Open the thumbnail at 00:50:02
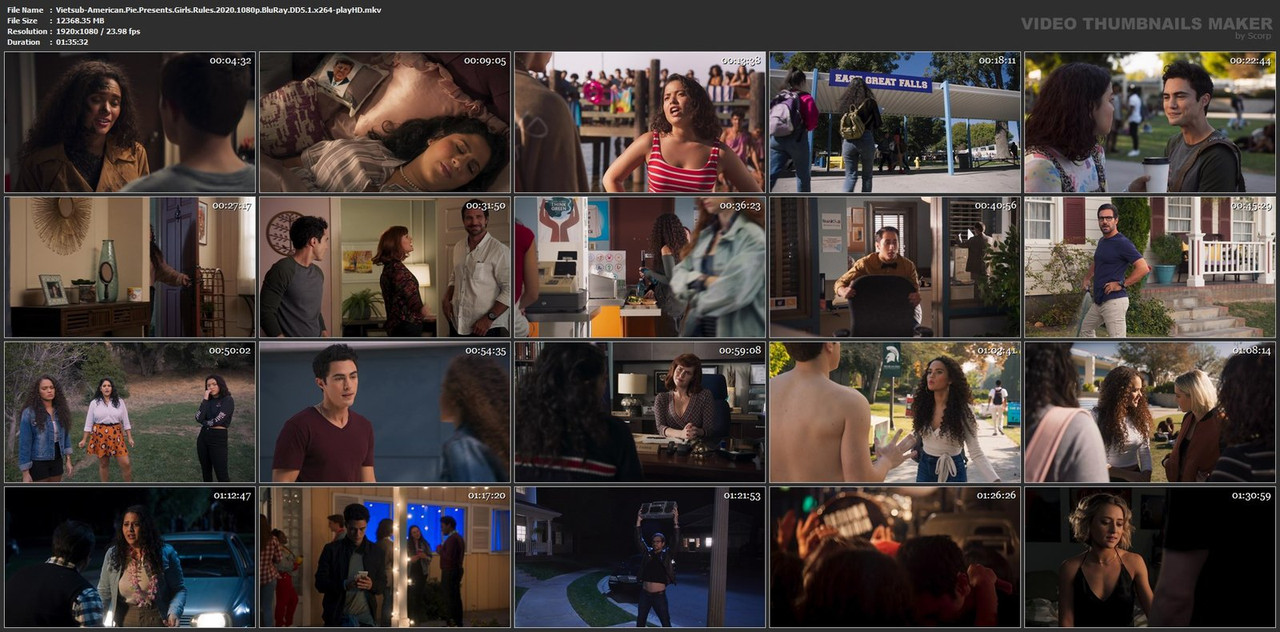Viewport: 1280px width, 632px height. 130,412
